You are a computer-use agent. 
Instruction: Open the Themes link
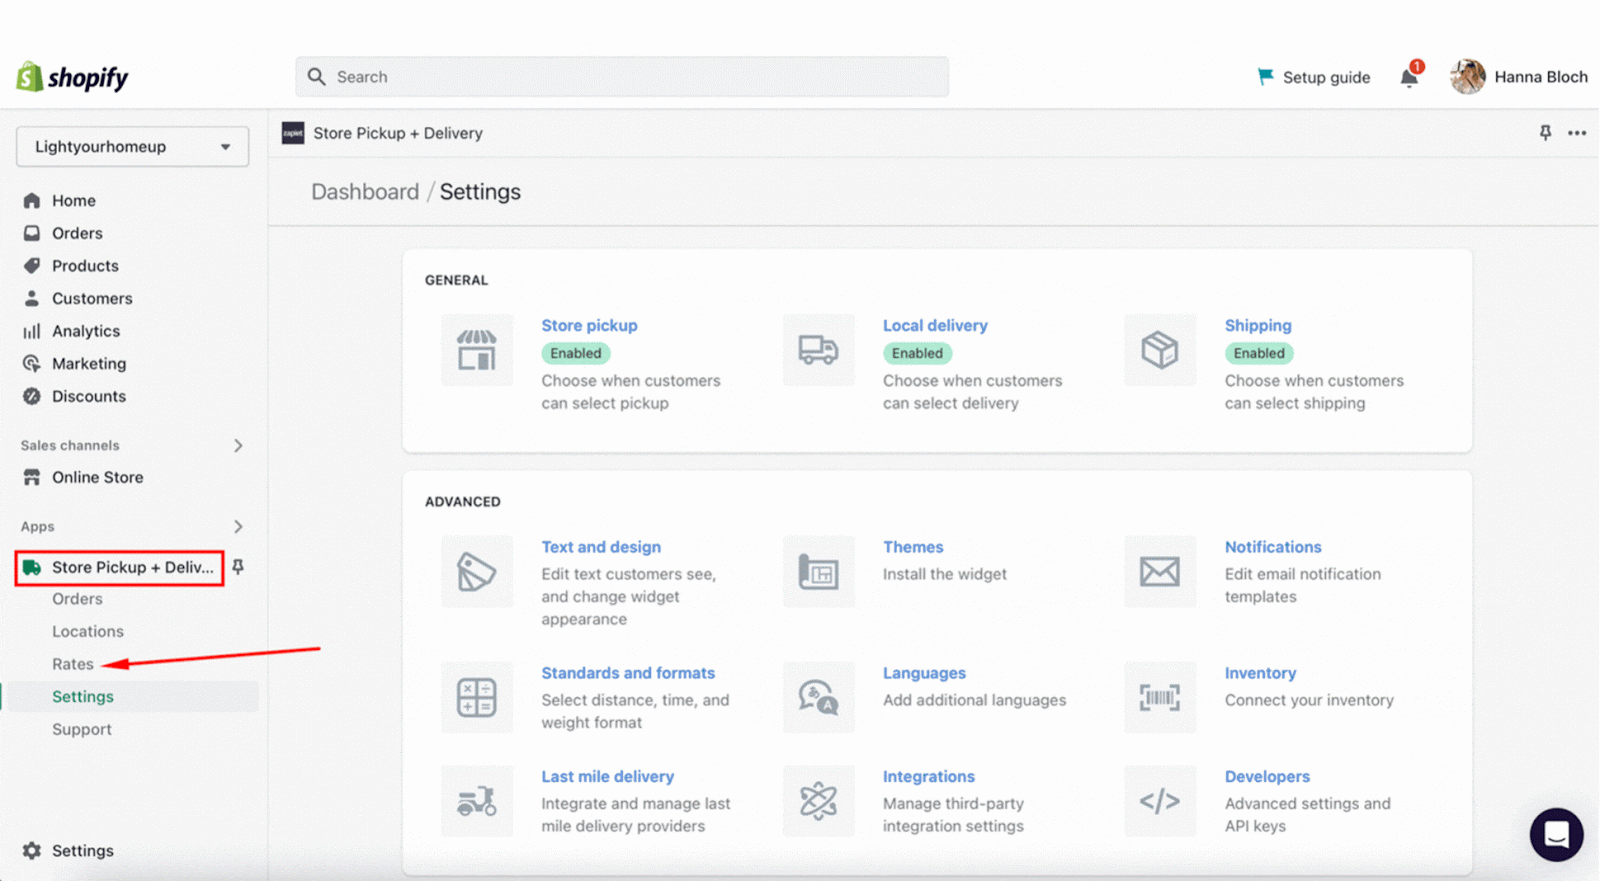913,548
